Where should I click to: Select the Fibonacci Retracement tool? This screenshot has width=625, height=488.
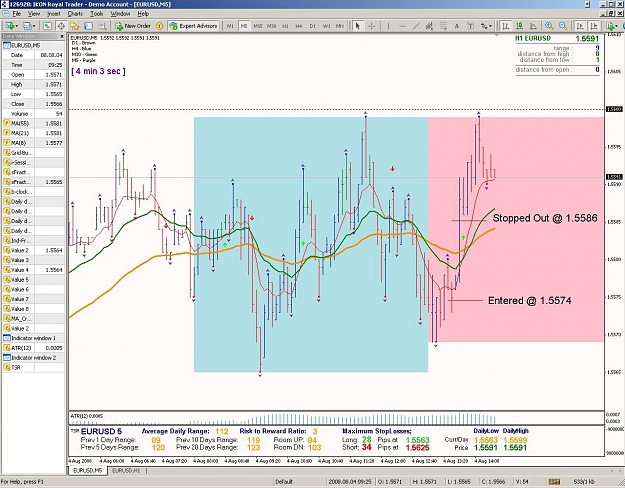tap(443, 26)
